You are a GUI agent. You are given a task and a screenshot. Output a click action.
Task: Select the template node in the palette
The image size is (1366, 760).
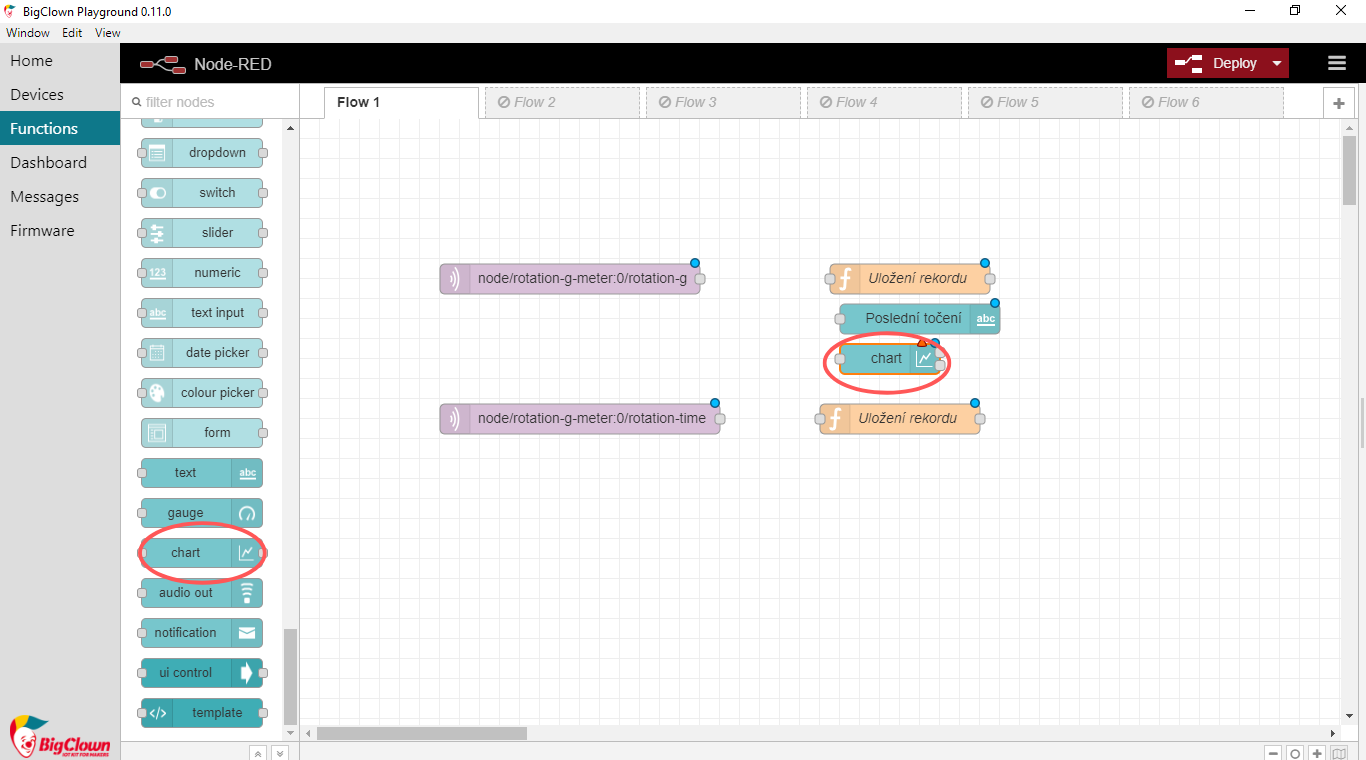(x=202, y=713)
